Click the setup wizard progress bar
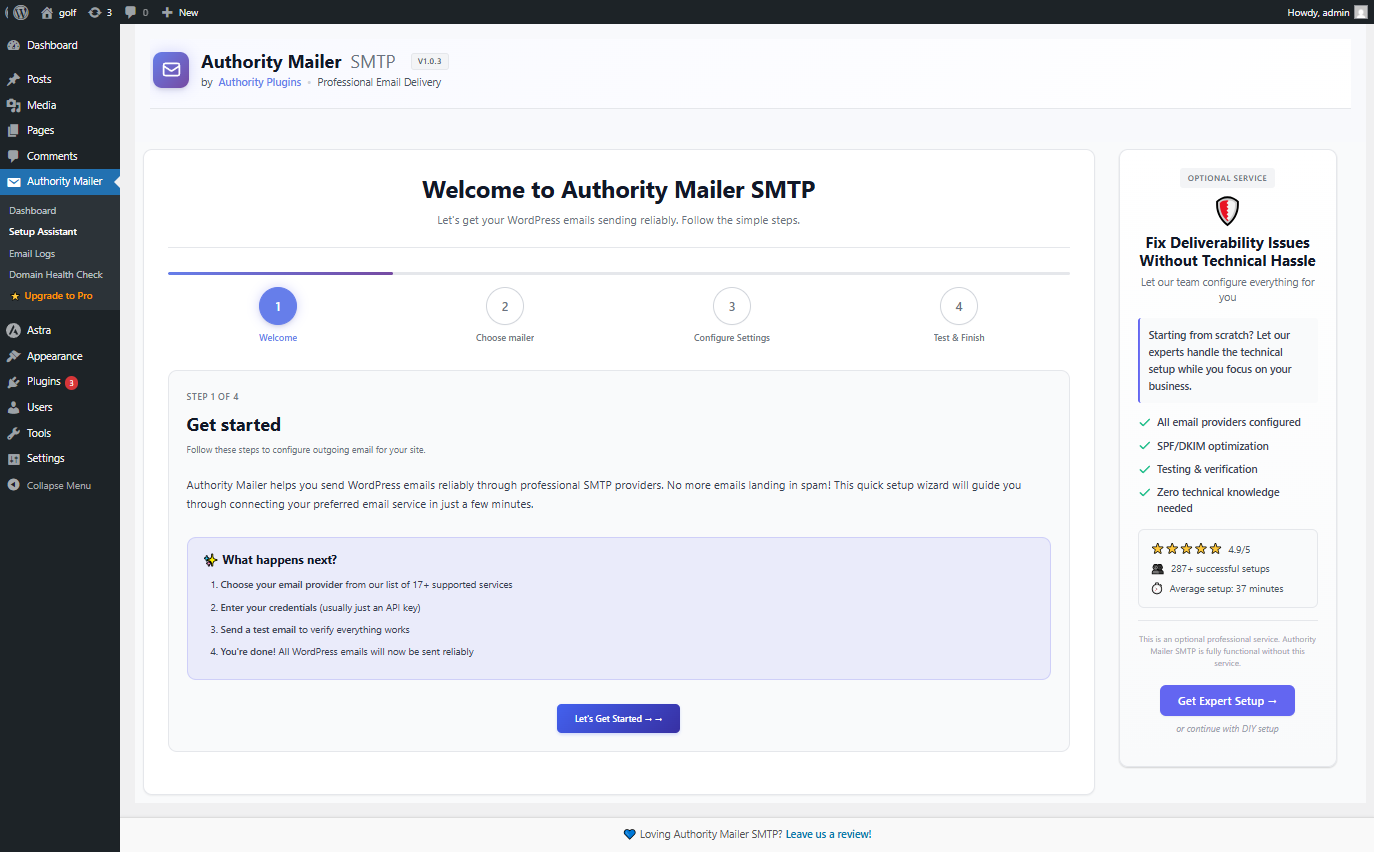1374x852 pixels. [x=619, y=273]
